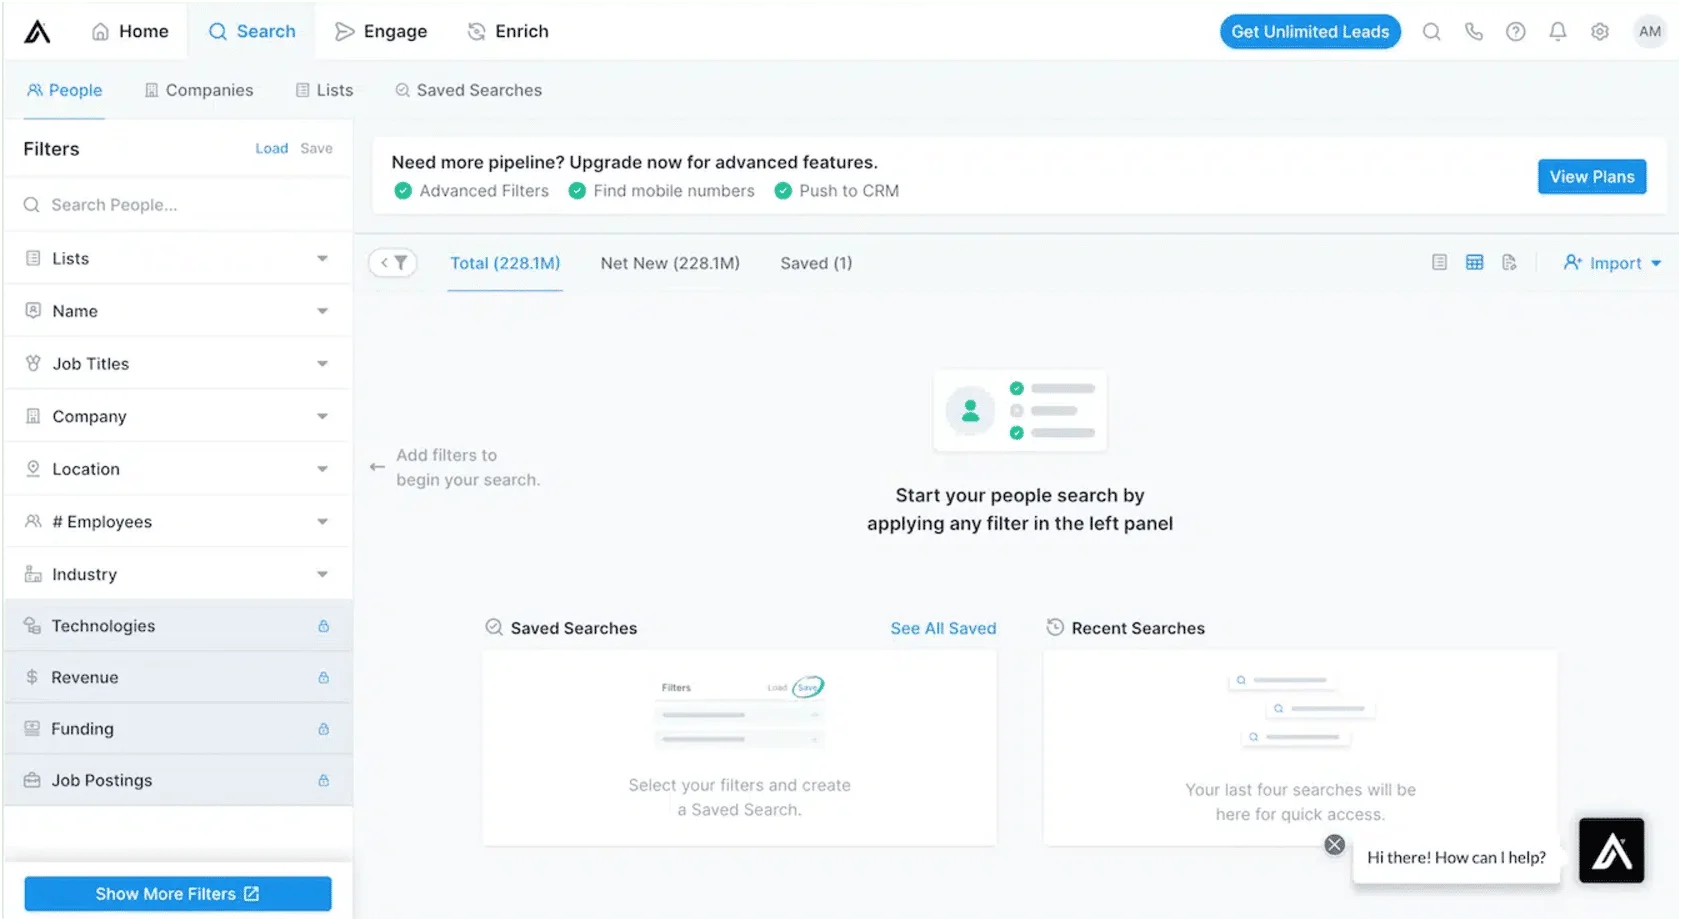
Task: Select Search in top navigation
Action: click(x=252, y=32)
